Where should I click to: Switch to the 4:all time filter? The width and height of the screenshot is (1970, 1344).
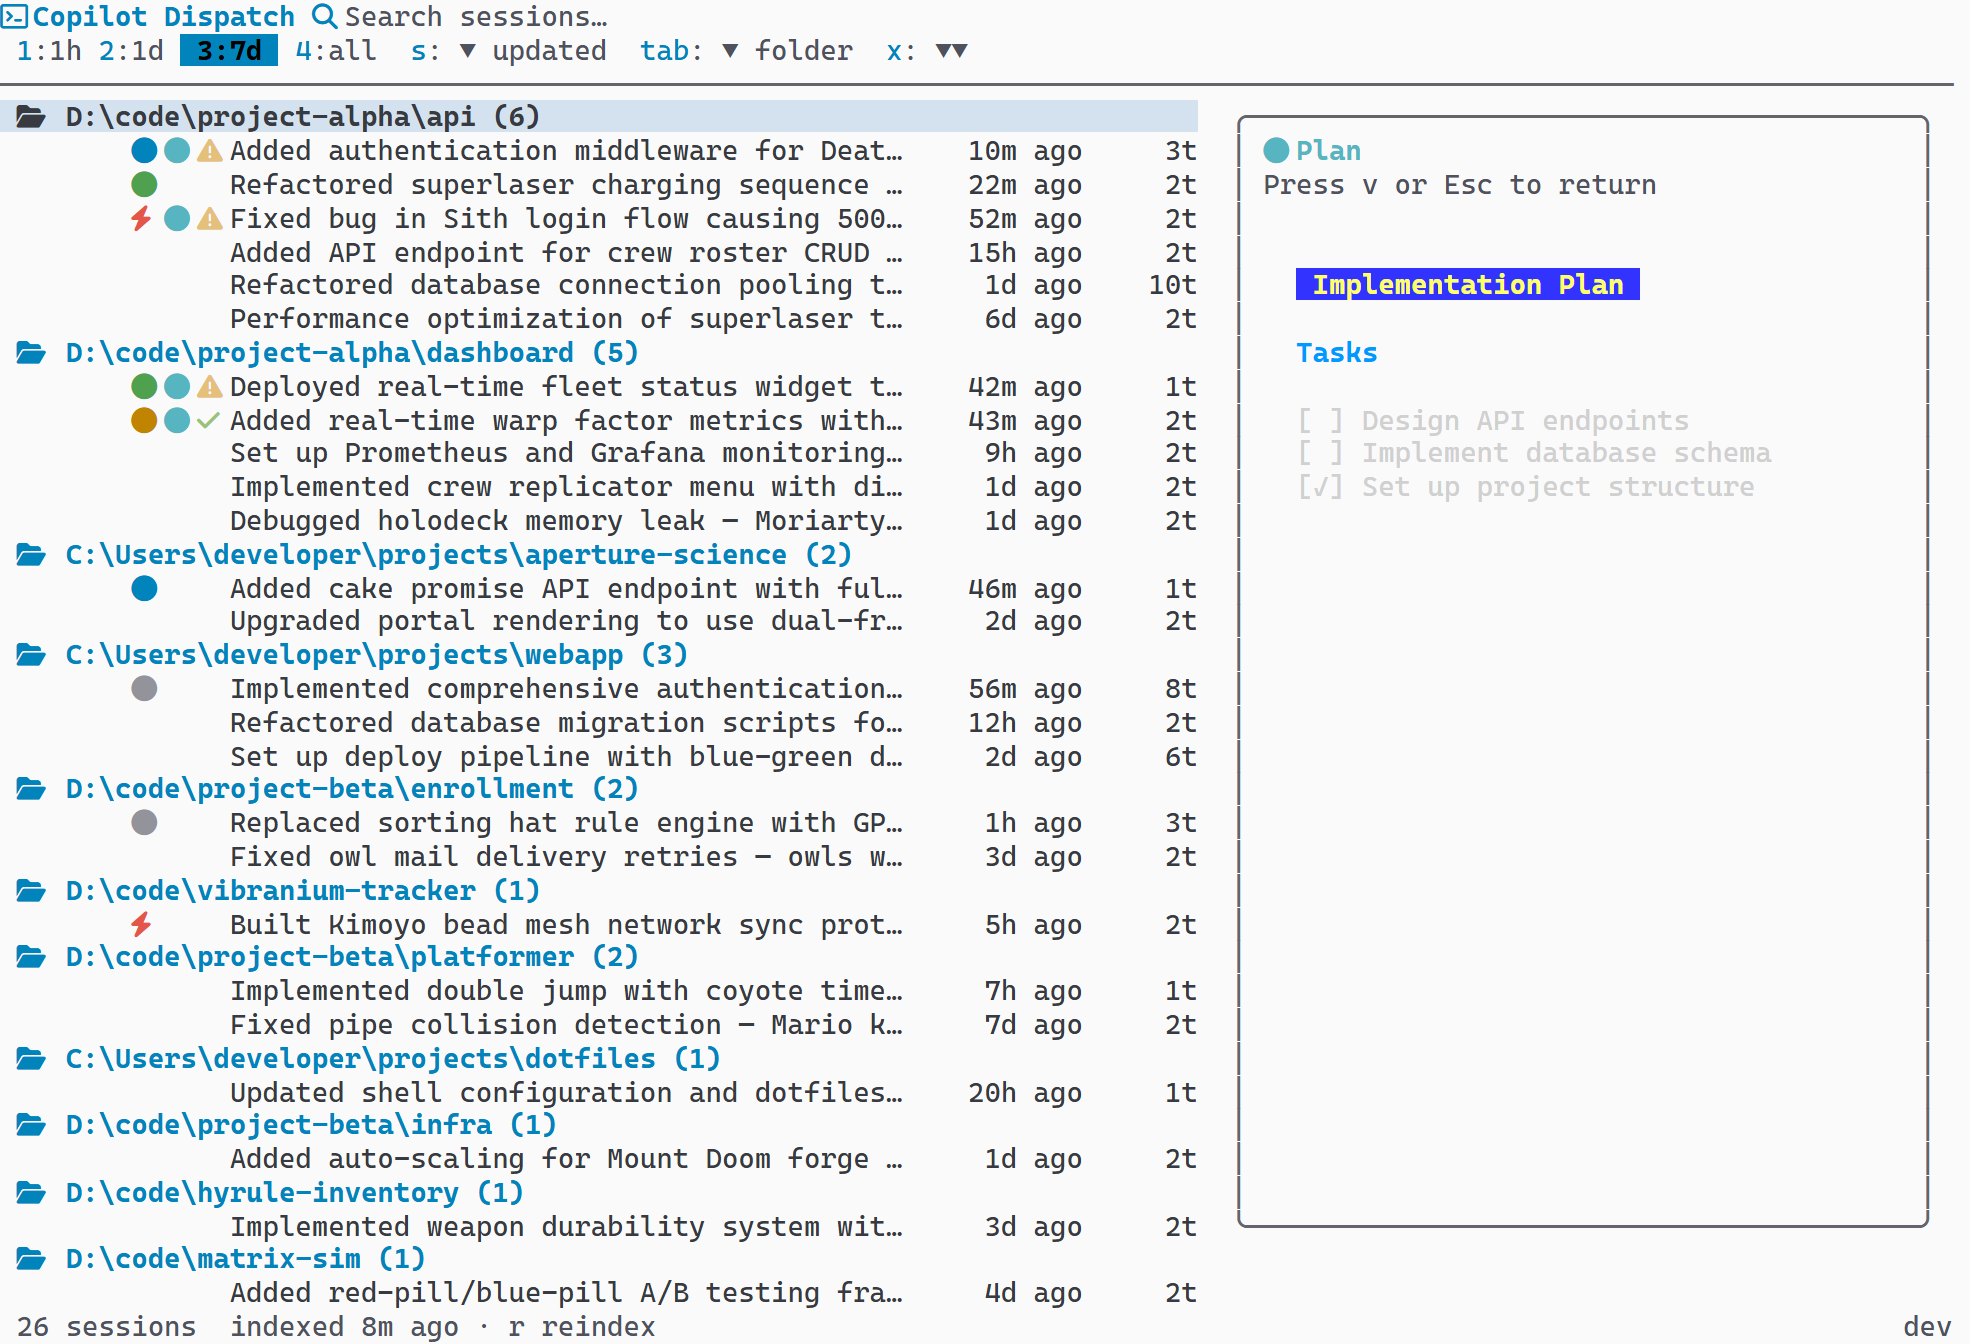pyautogui.click(x=336, y=51)
